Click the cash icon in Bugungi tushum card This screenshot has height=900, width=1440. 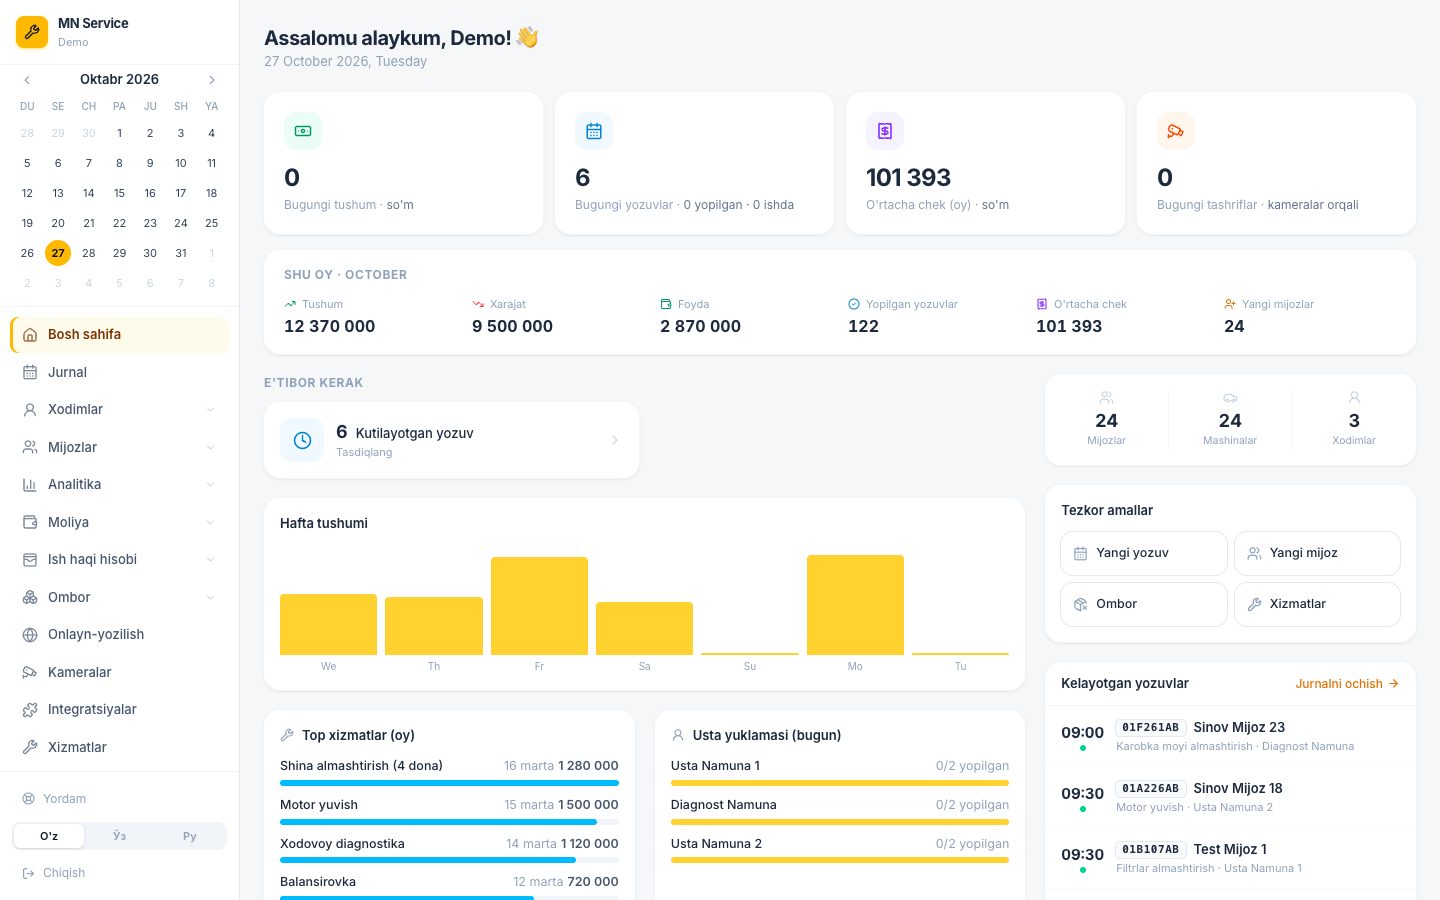pyautogui.click(x=303, y=131)
